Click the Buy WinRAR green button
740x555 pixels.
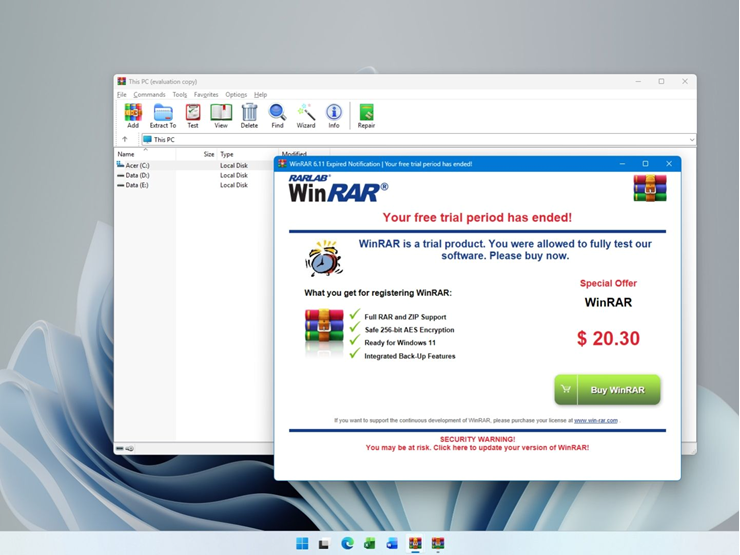(x=607, y=390)
